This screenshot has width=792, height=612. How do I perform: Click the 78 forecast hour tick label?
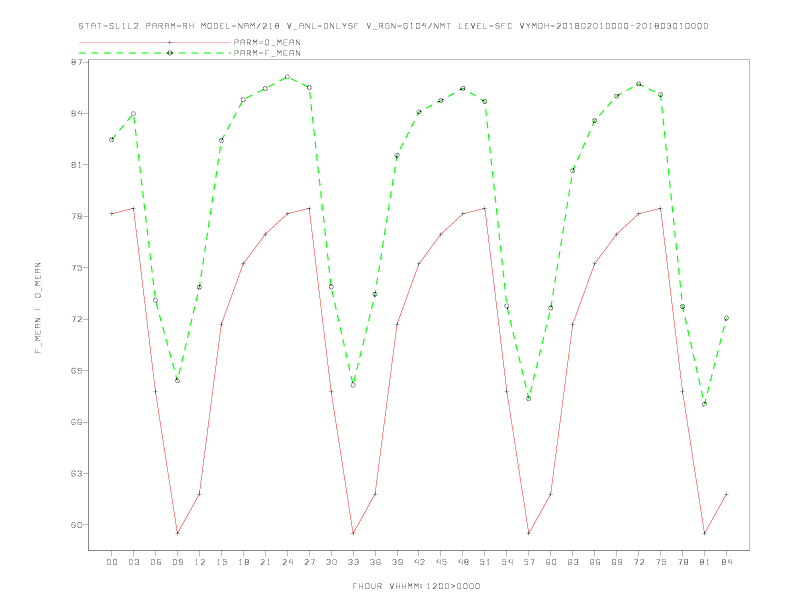click(x=682, y=562)
